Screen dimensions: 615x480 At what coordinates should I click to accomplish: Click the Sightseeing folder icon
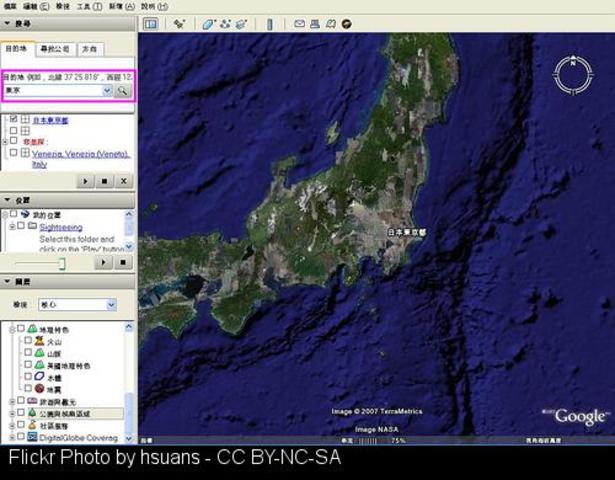click(x=33, y=226)
